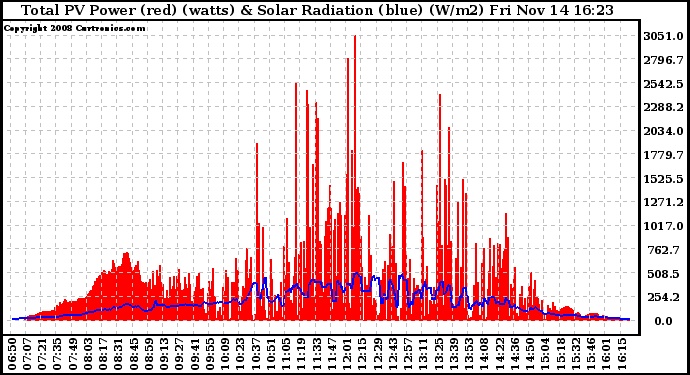Click the 10:23 time label
The height and width of the screenshot is (375, 690).
pyautogui.click(x=241, y=354)
